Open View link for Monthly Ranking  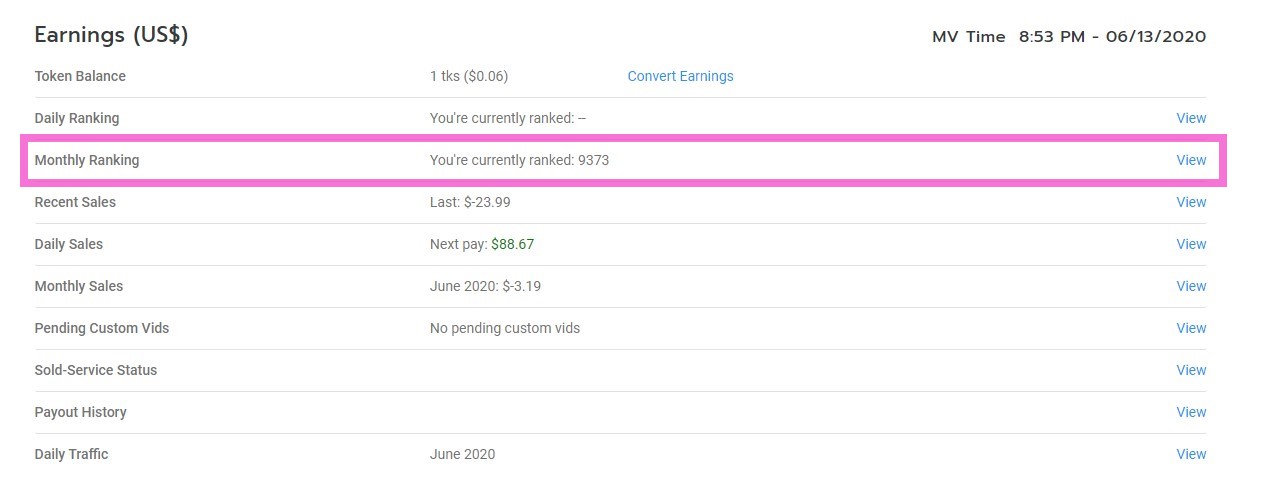1190,160
